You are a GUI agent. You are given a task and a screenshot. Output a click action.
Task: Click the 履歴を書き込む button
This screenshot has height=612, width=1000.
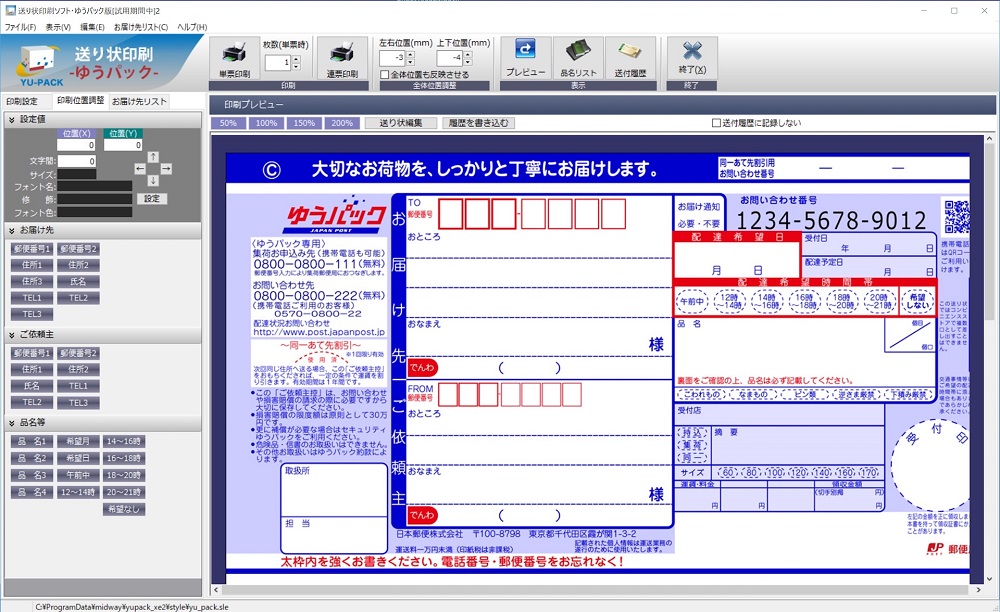478,123
